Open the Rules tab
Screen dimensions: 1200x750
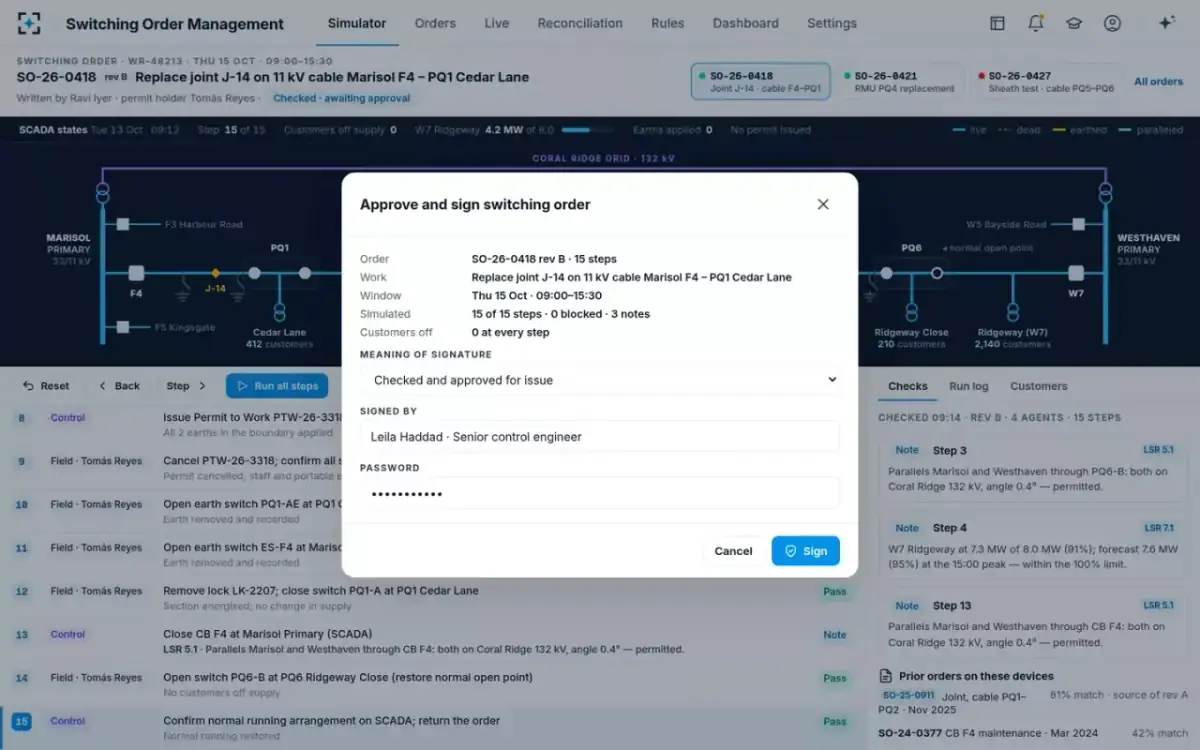point(668,23)
